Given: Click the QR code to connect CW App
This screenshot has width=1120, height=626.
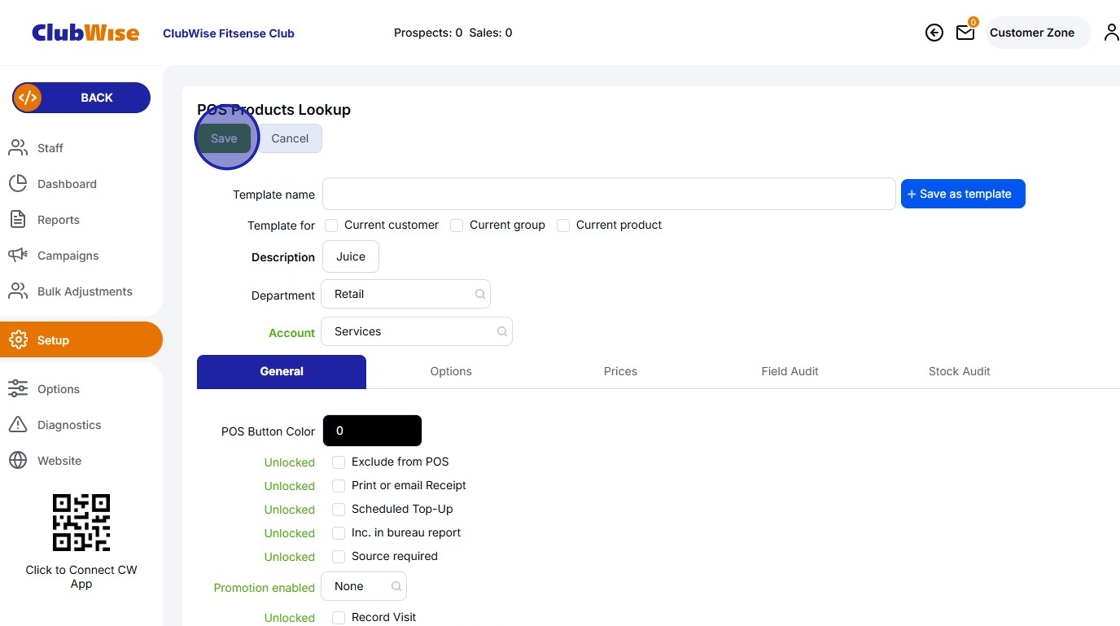Looking at the screenshot, I should (x=81, y=522).
